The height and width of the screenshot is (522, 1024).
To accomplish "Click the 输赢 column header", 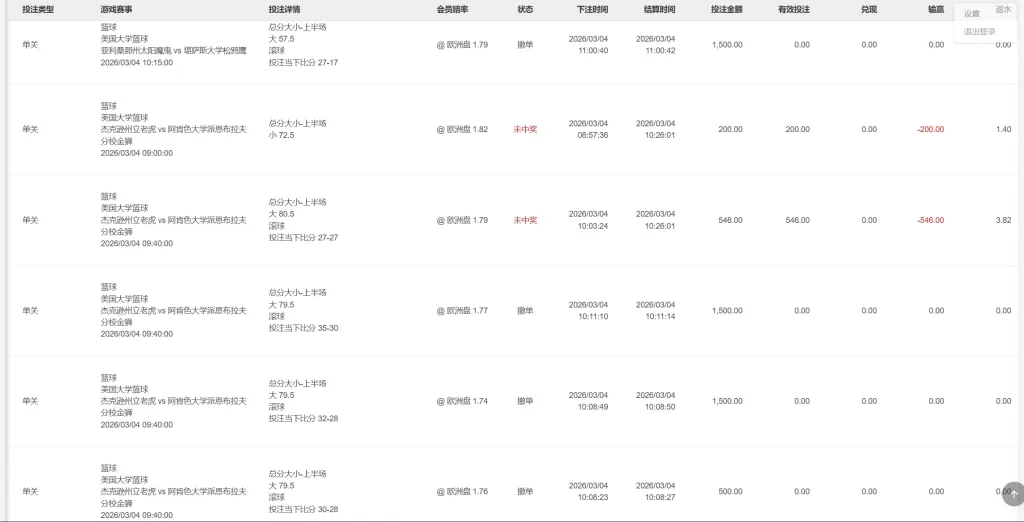I will [935, 9].
